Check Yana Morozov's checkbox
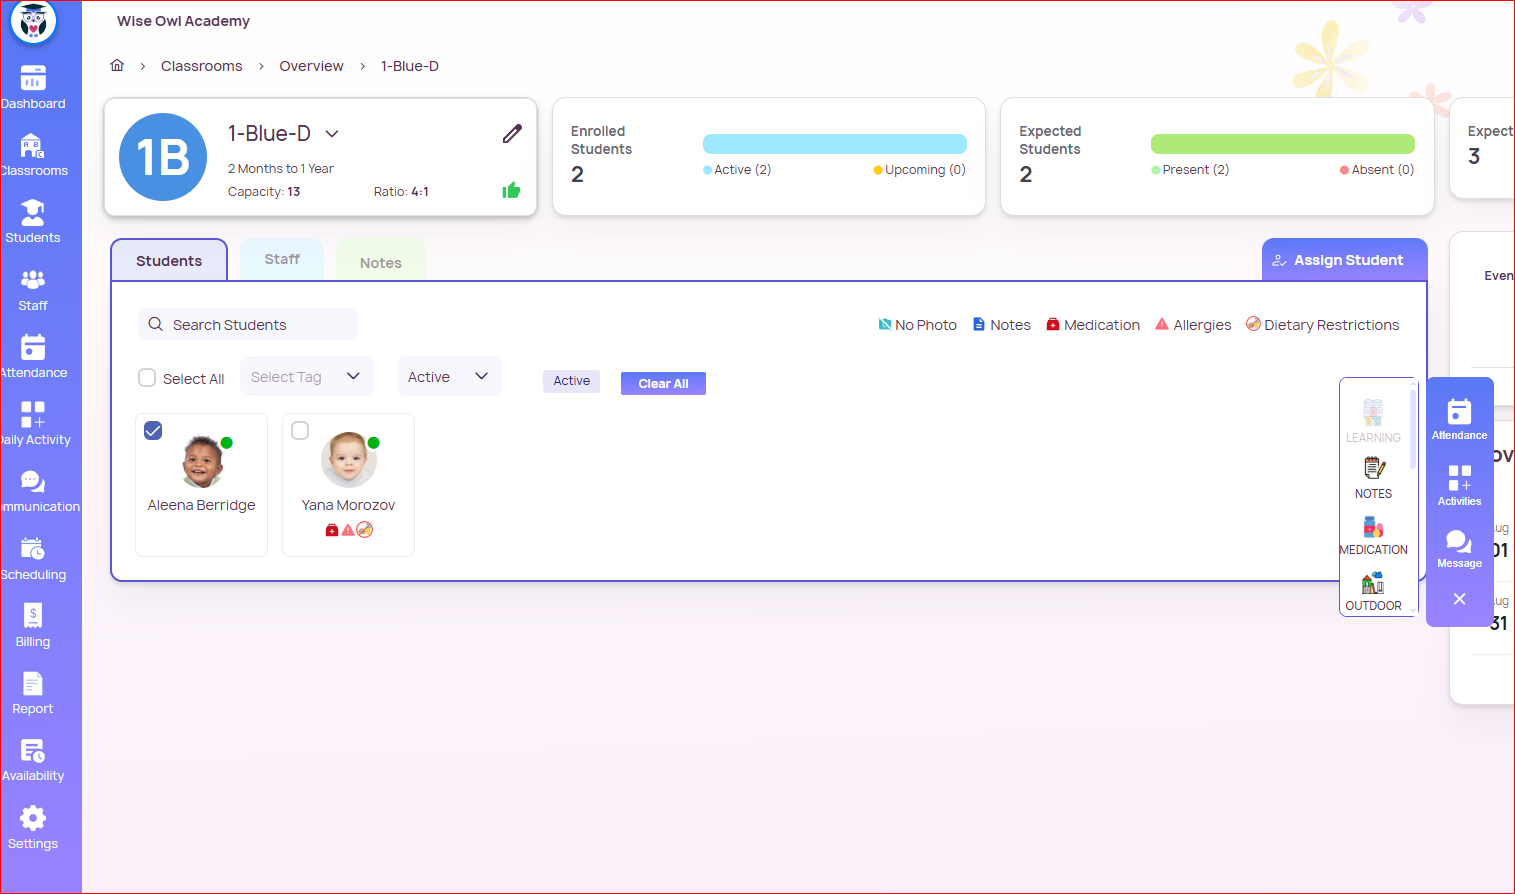 300,431
